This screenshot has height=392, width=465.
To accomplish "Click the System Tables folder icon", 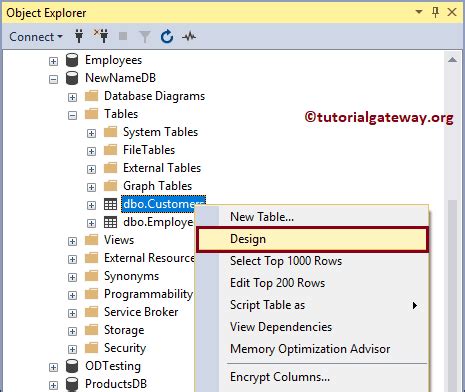I will tap(110, 132).
